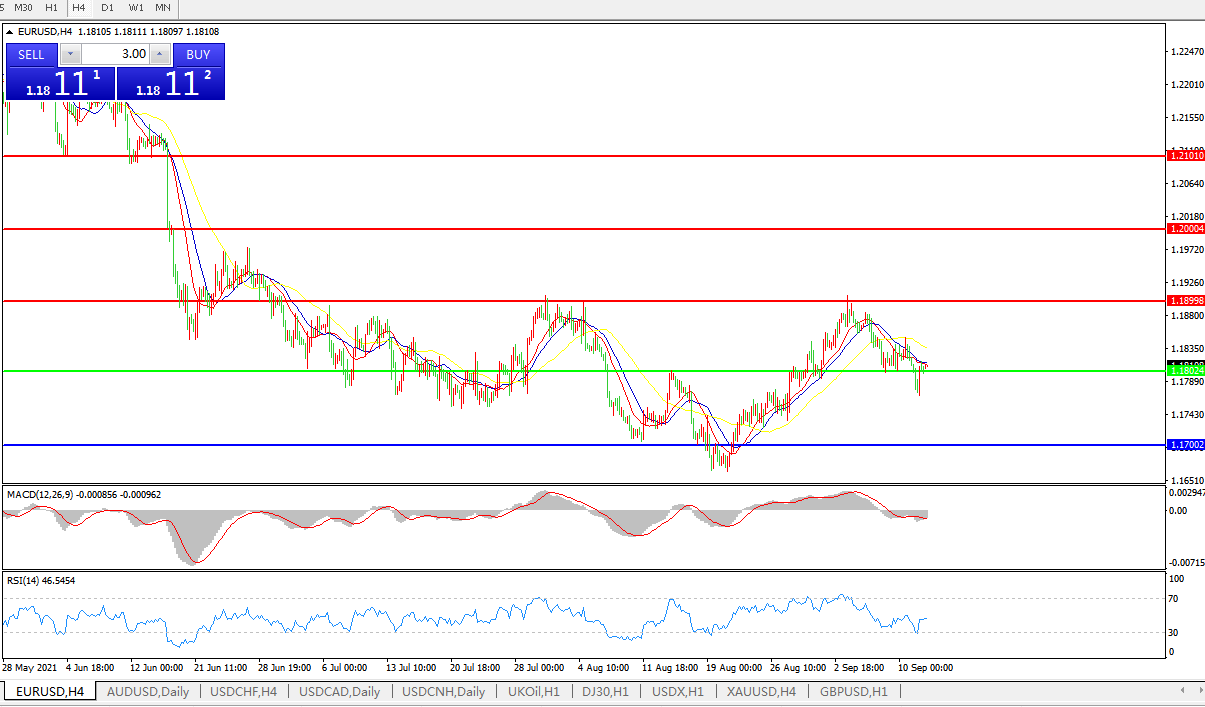Select the red 1.18998 price level label

[x=1186, y=301]
